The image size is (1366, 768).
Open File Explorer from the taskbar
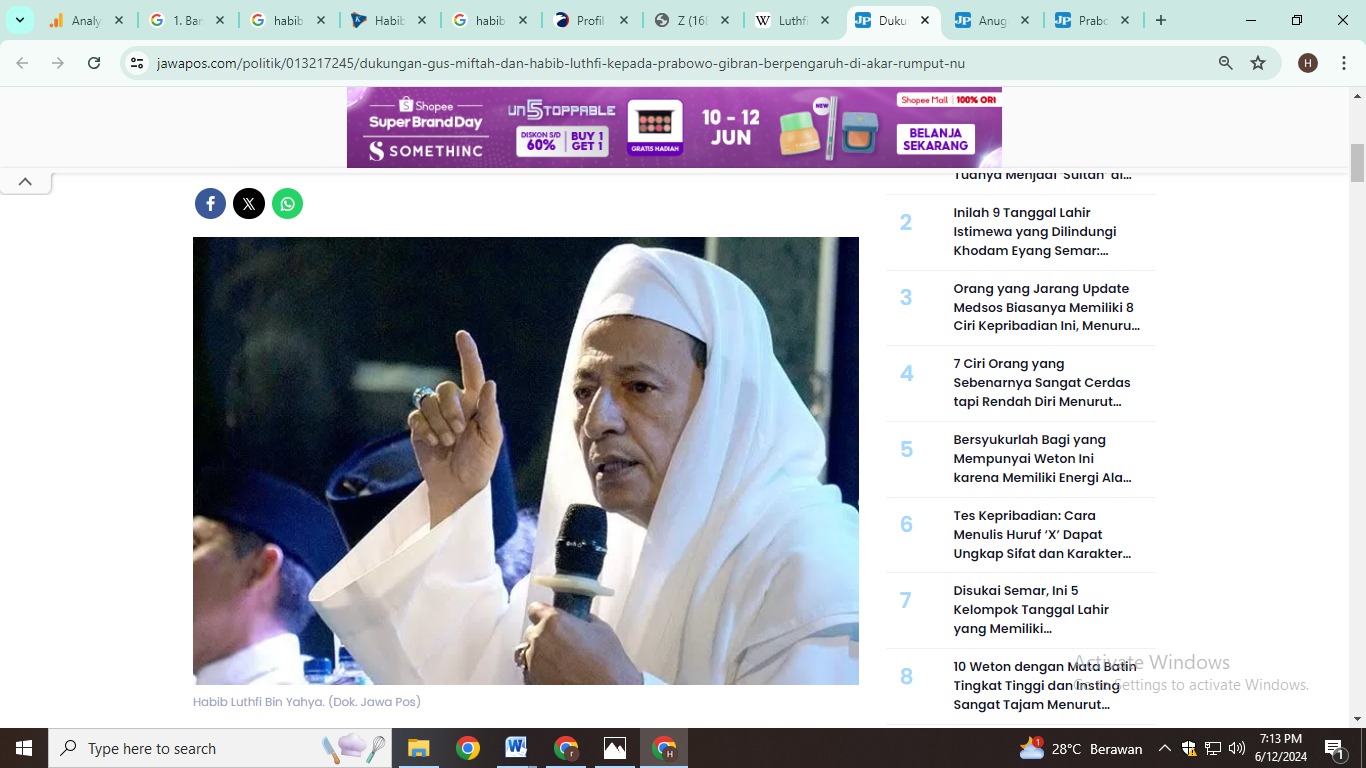418,747
